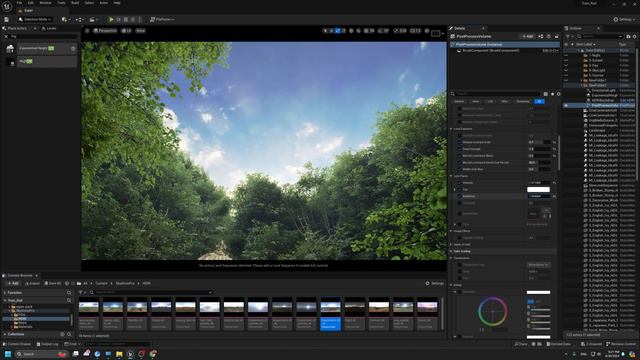Open File Explorer from the taskbar
This screenshot has width=640, height=360.
pyautogui.click(x=119, y=354)
